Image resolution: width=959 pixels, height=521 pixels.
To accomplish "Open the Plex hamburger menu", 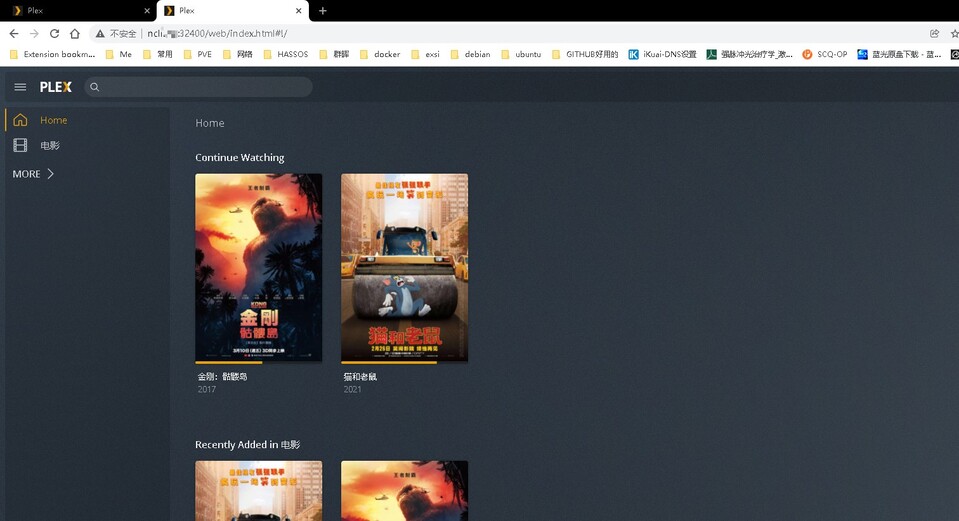I will point(20,87).
